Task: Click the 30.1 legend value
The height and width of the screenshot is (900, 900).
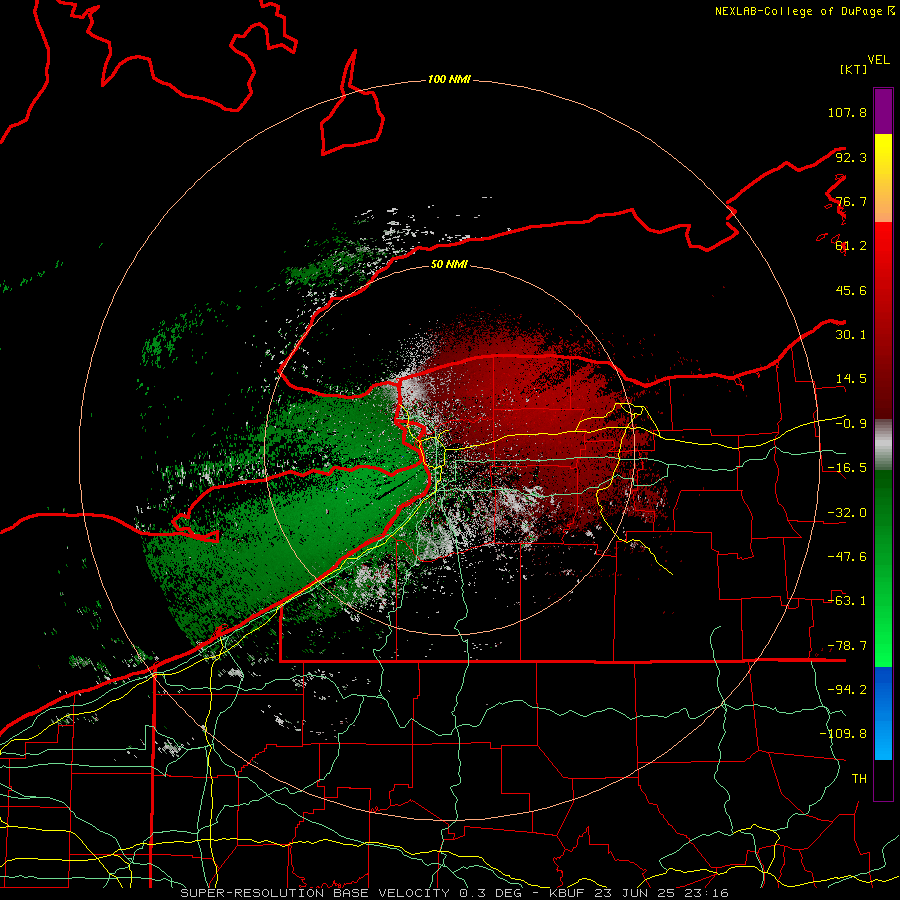Action: click(x=851, y=335)
